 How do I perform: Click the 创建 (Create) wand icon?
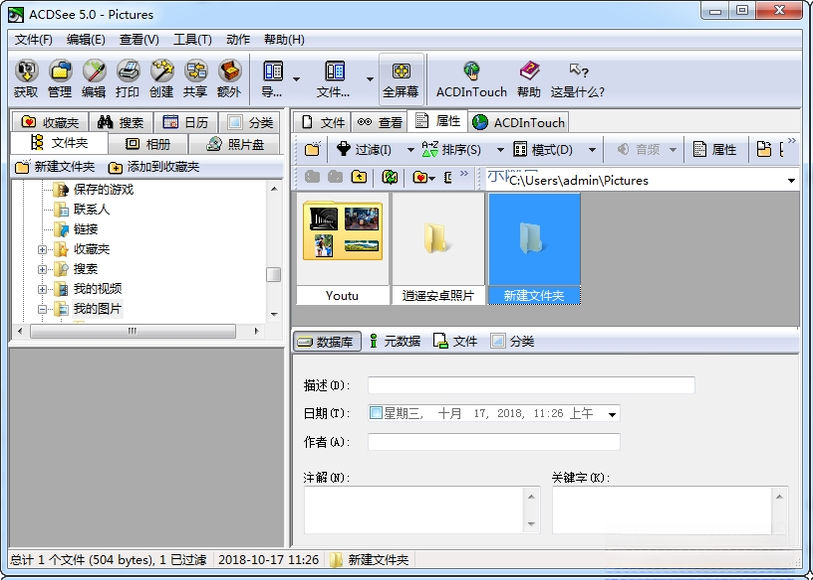[x=161, y=79]
